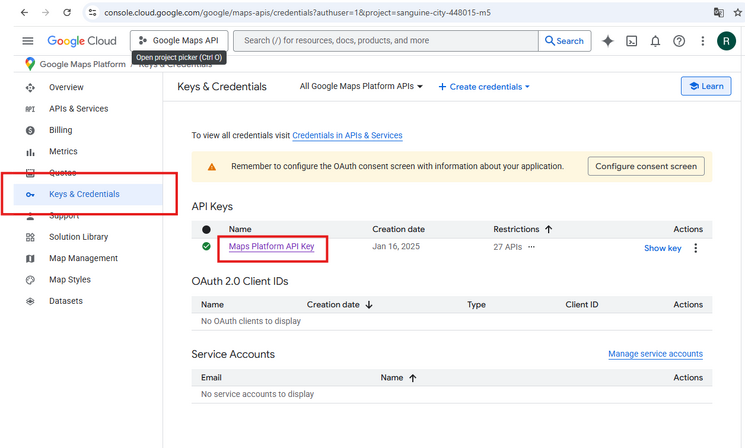This screenshot has width=745, height=448.
Task: Sort OAuth clients by Creation date arrow
Action: pyautogui.click(x=369, y=305)
